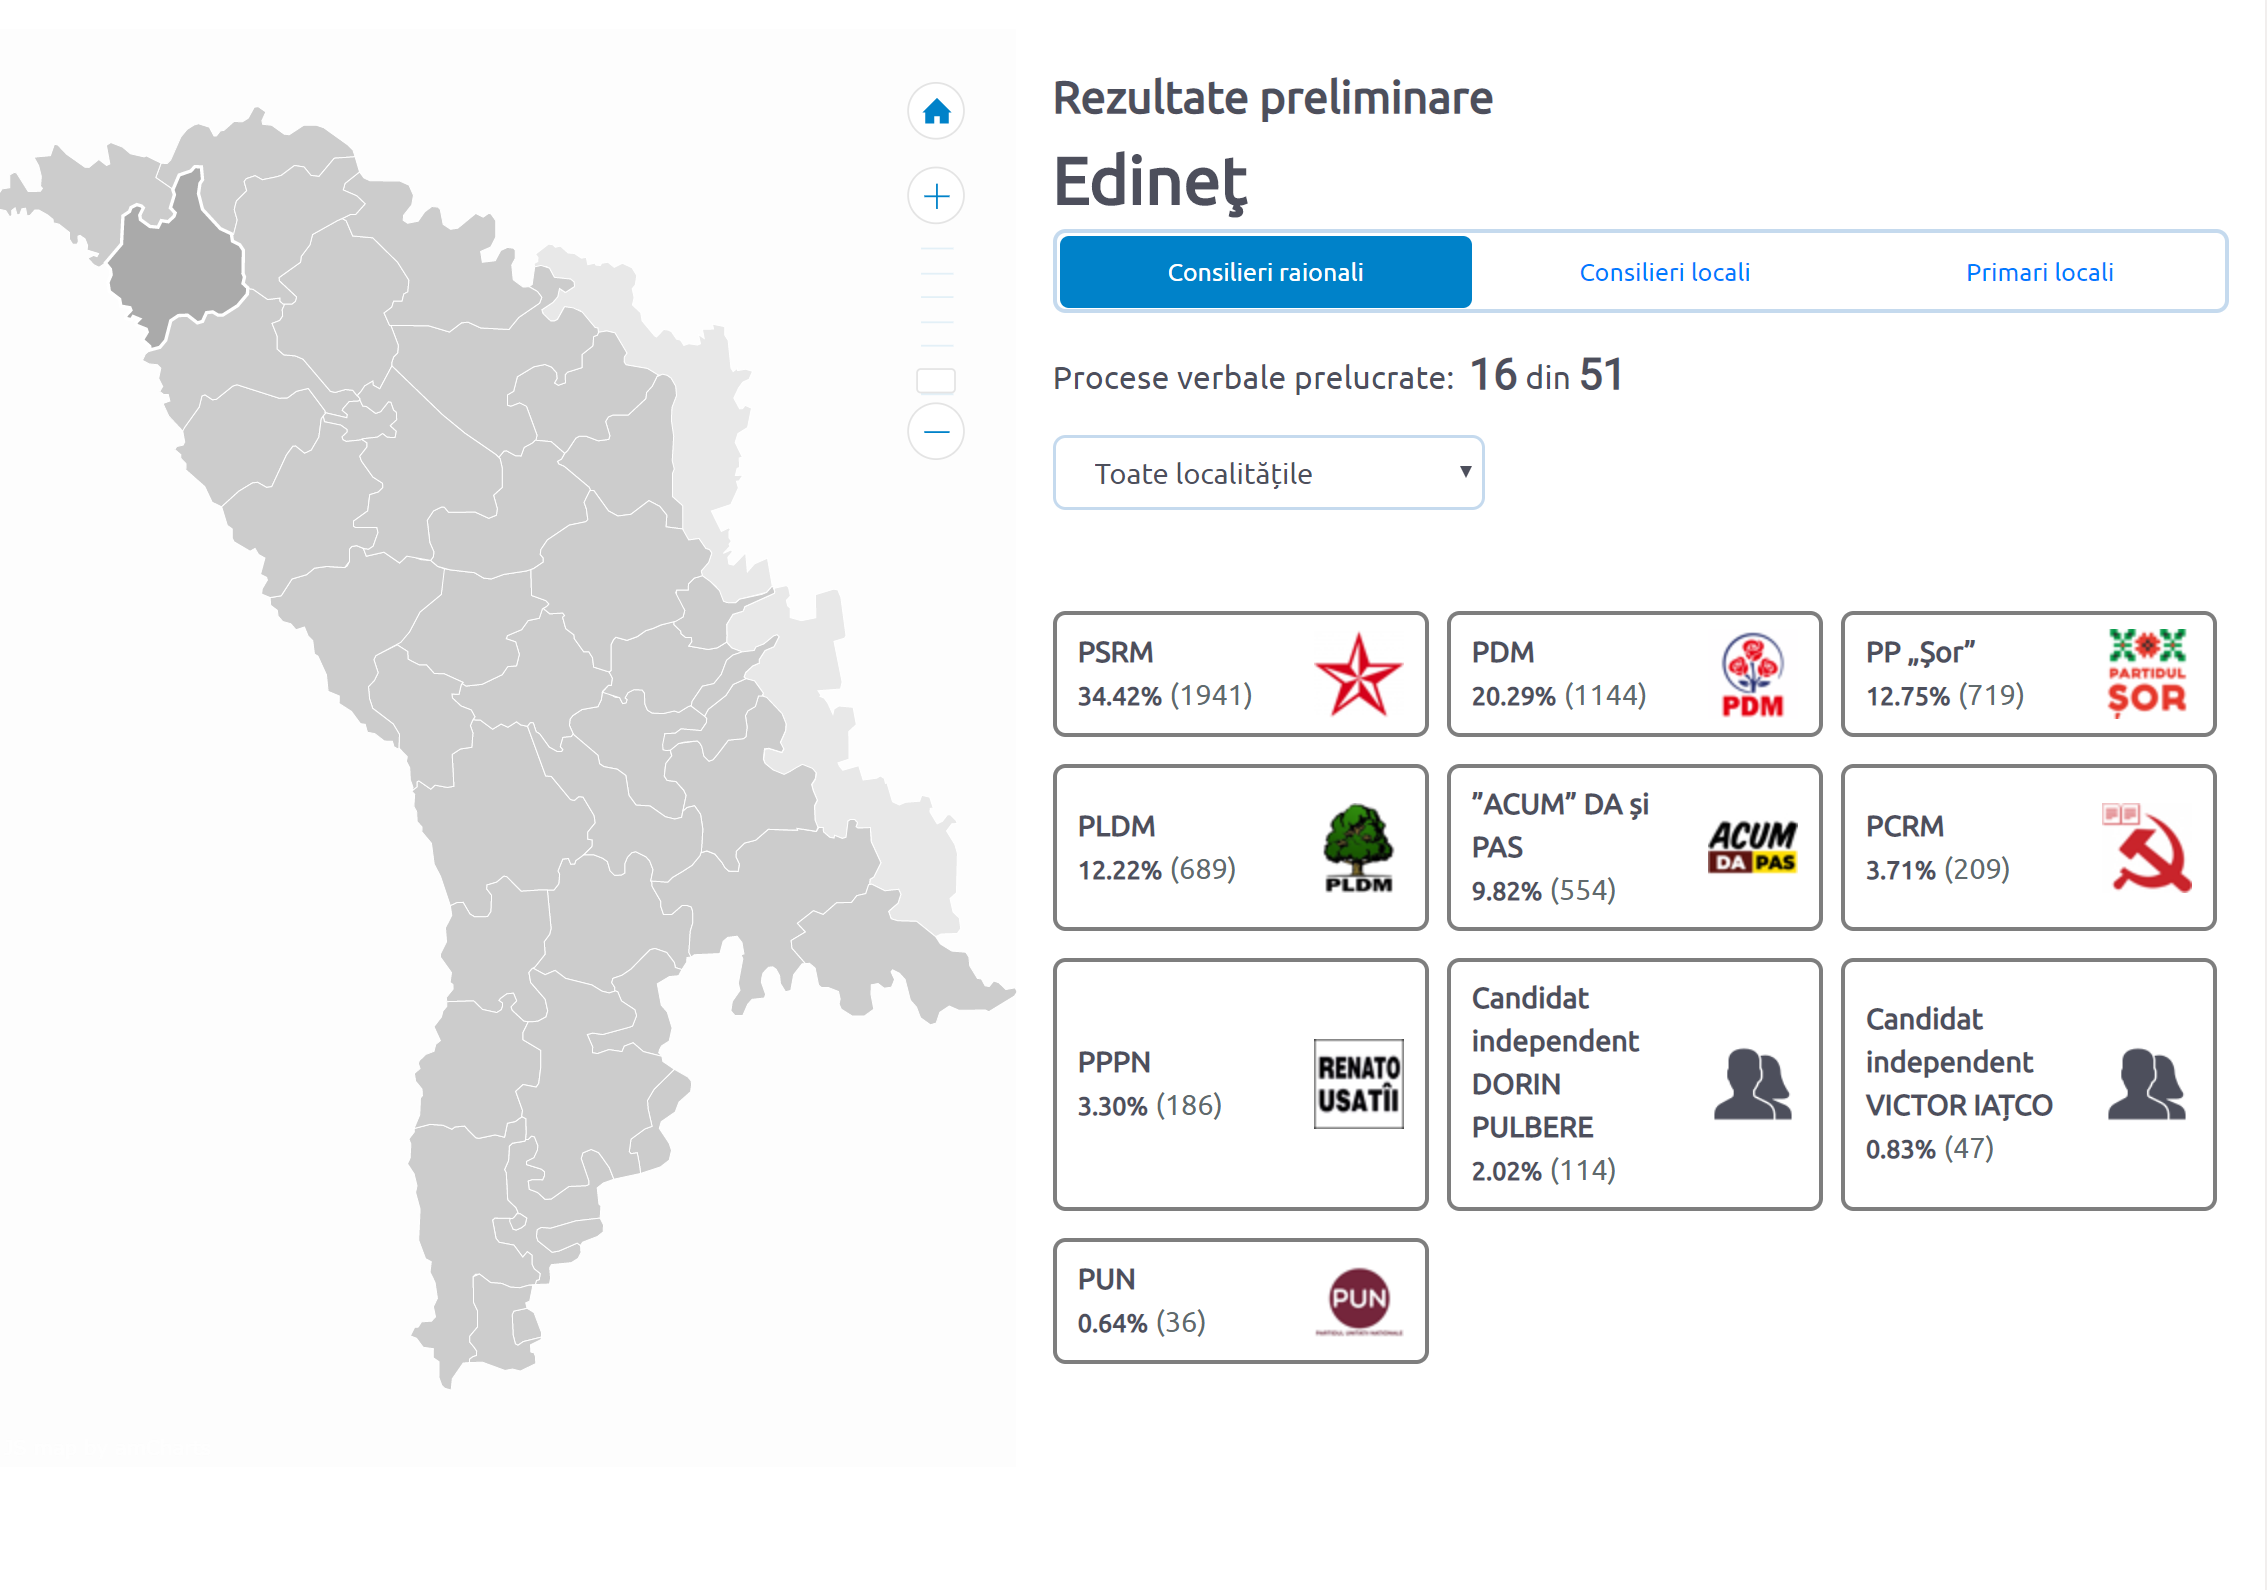Zoom in with the plus button
Viewport: 2267px width, 1590px height.
(x=935, y=196)
